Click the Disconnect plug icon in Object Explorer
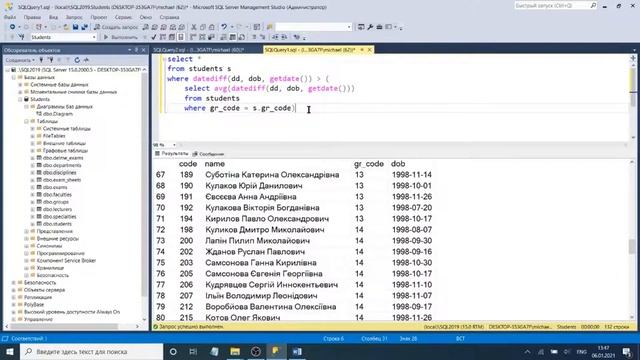The width and height of the screenshot is (640, 360). [x=50, y=60]
